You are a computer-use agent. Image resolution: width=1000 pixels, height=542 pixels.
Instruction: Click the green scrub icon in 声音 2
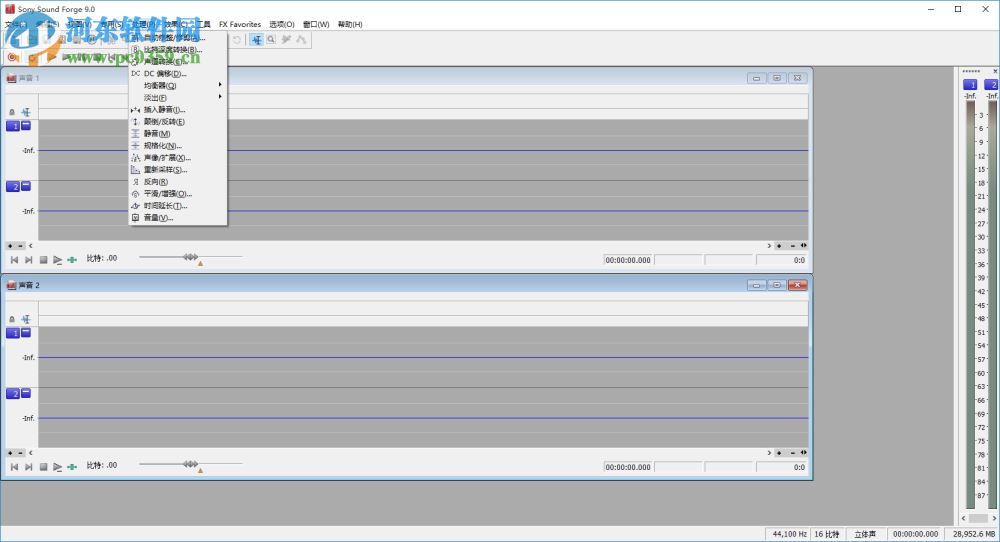click(x=72, y=467)
